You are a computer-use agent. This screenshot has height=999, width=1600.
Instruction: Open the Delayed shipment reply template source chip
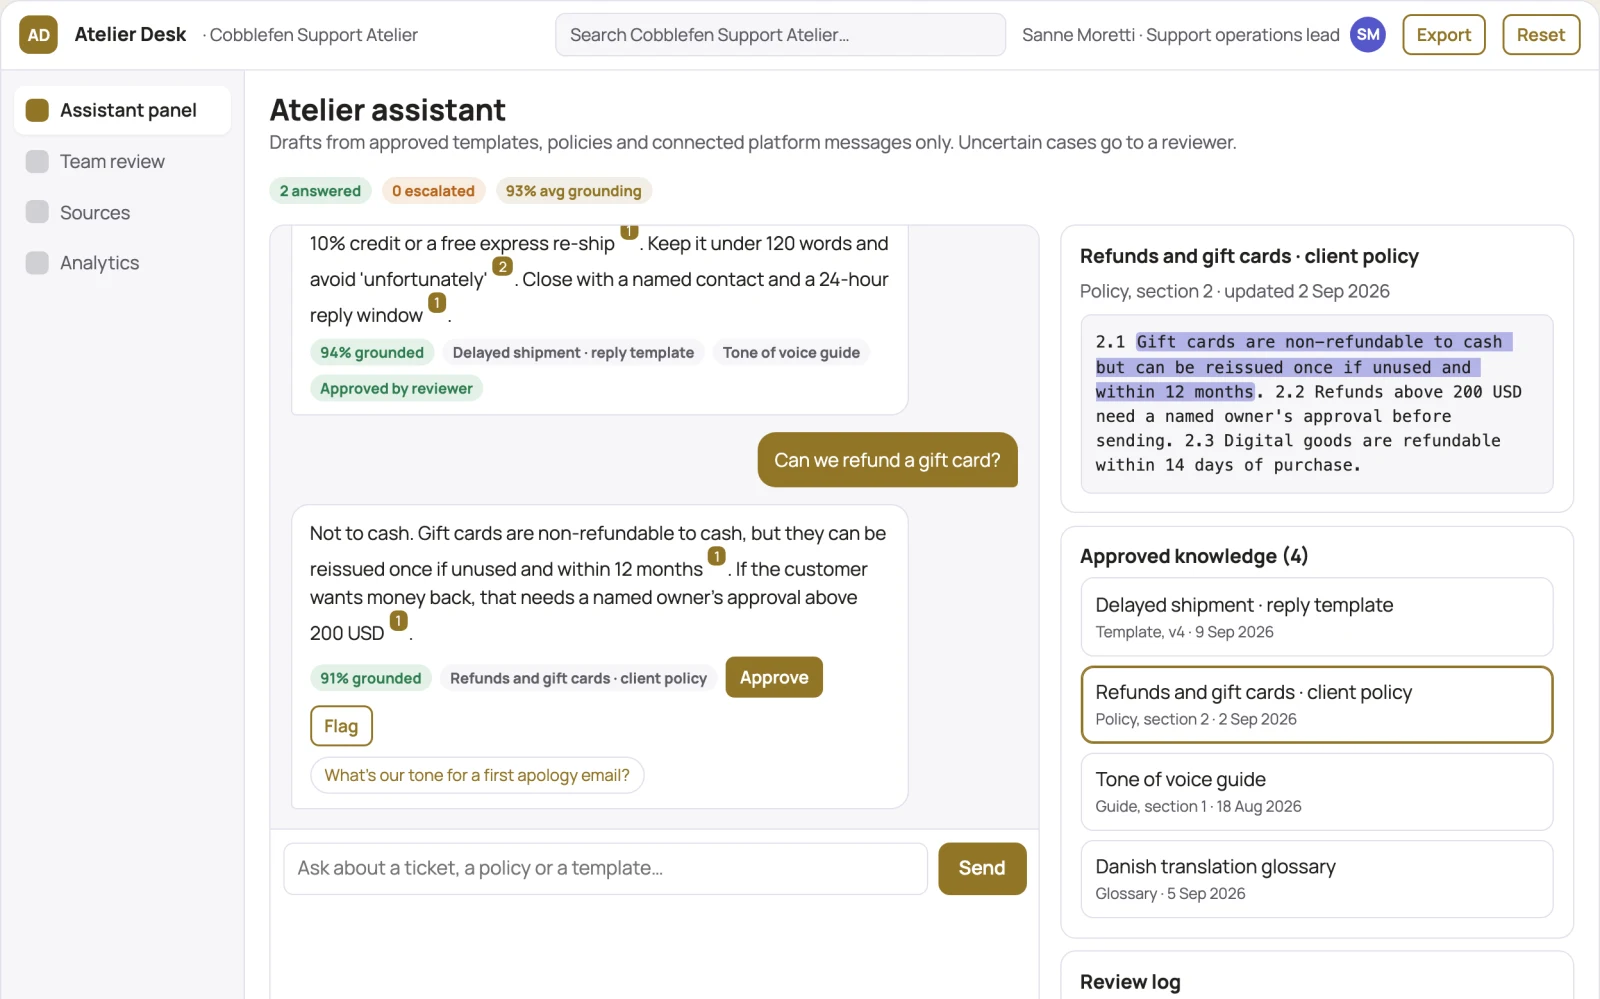click(573, 352)
